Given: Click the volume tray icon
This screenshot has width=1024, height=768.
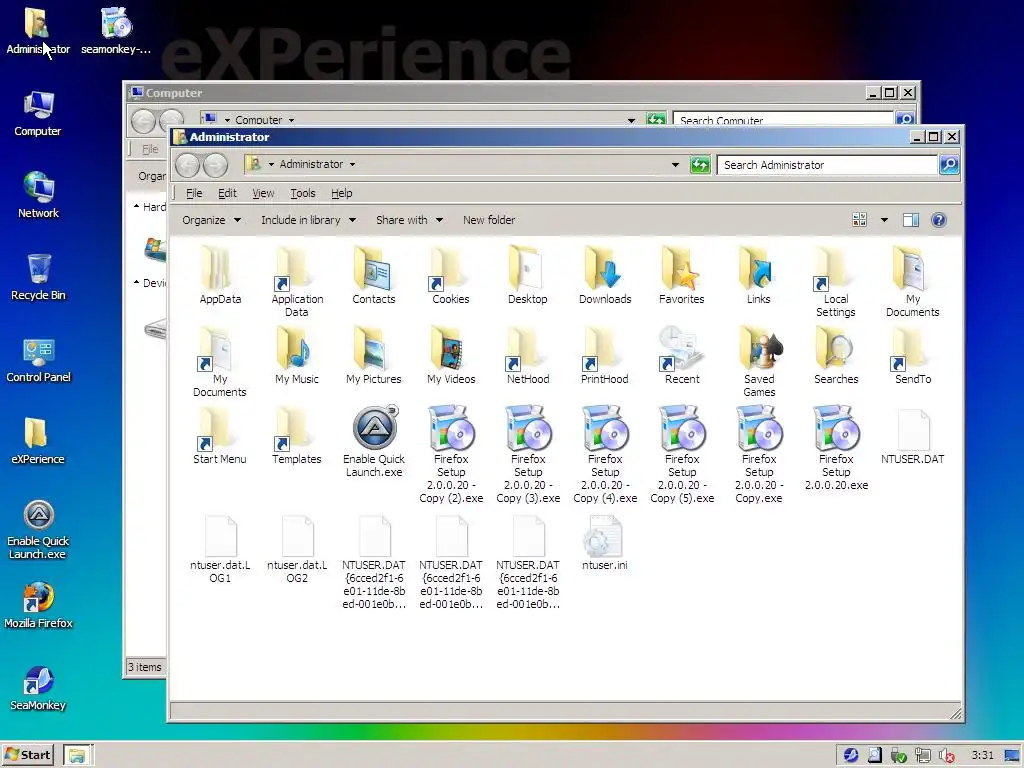Looking at the screenshot, I should point(946,756).
